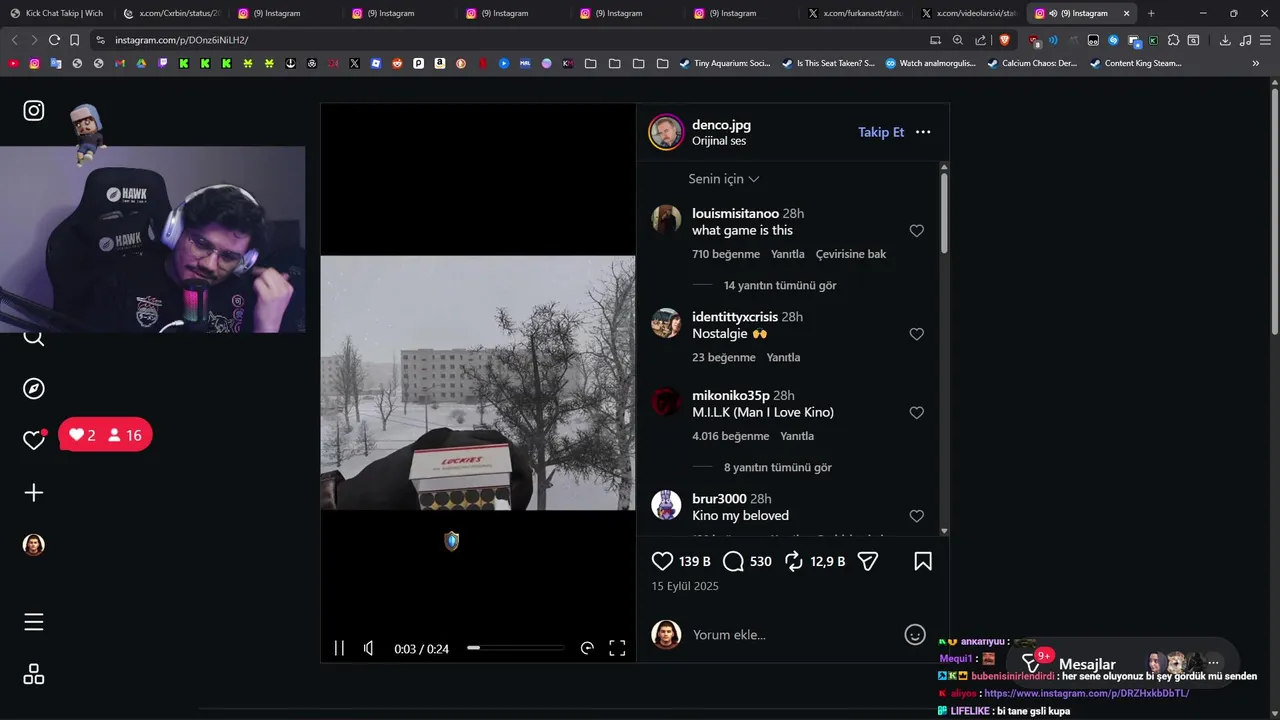Show translation with Çevirisine bak
This screenshot has width=1280, height=720.
(x=851, y=254)
